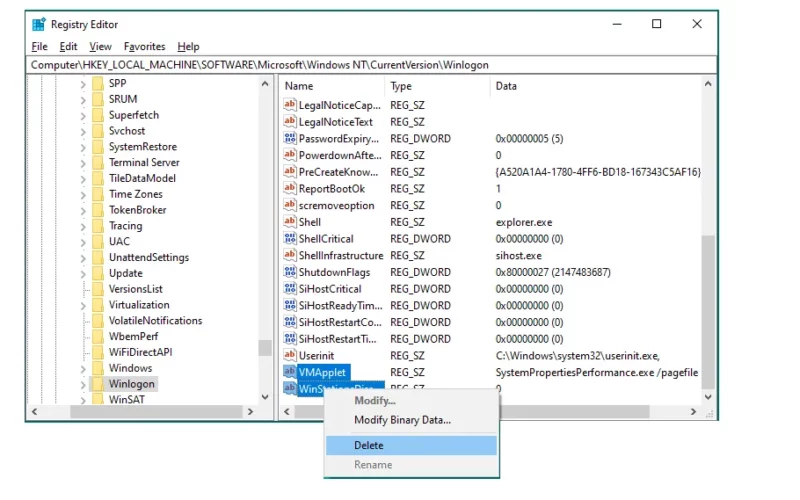
Task: Click the SystemPropertiesPerformance.exe data cell
Action: (x=596, y=372)
